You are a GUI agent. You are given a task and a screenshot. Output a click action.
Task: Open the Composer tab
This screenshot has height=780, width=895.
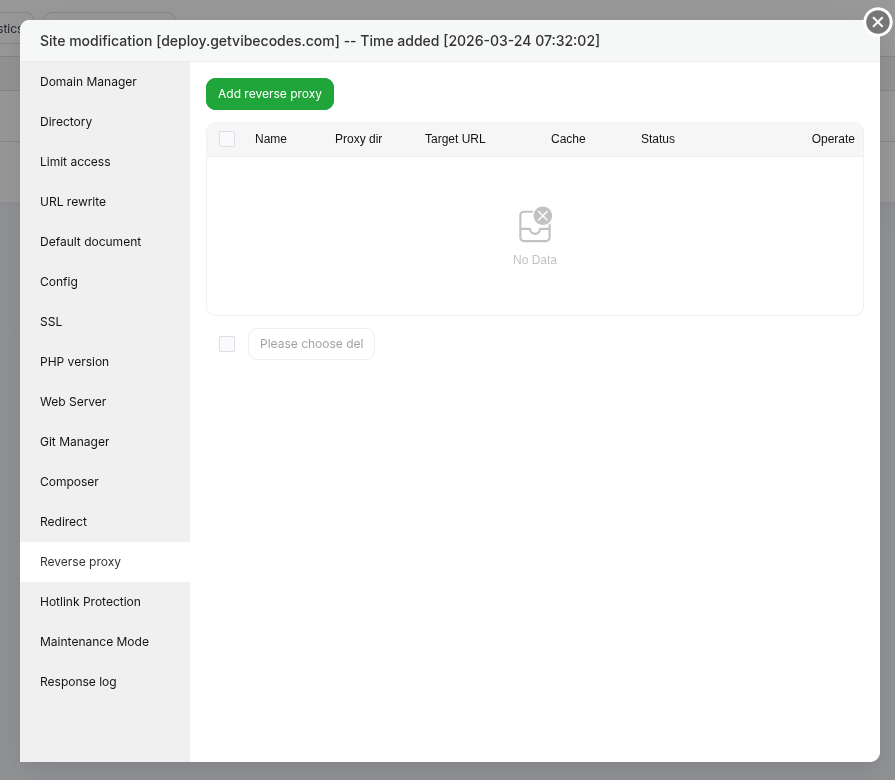pyautogui.click(x=69, y=482)
